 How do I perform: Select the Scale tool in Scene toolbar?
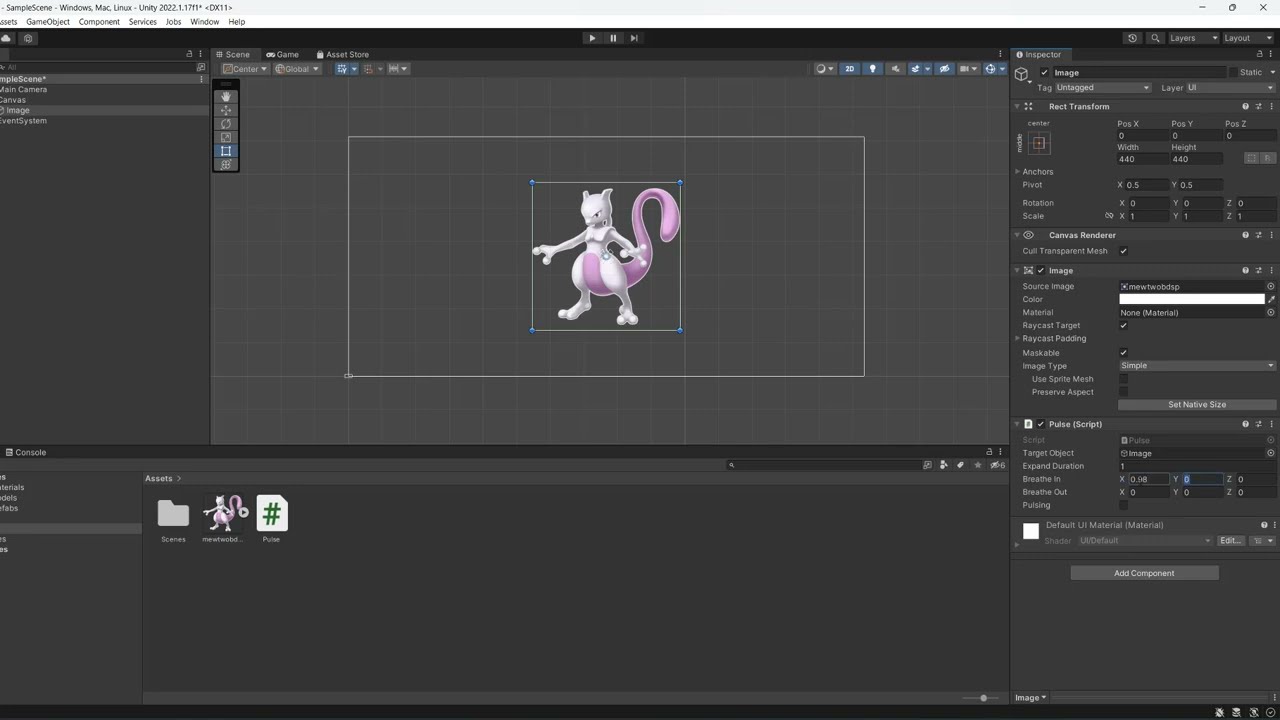click(x=226, y=137)
